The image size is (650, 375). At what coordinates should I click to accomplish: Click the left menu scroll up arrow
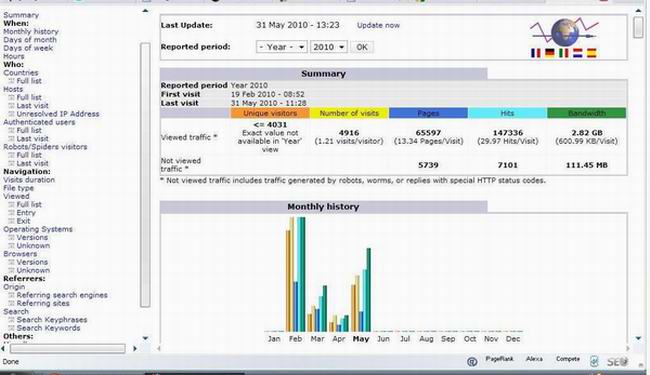145,10
